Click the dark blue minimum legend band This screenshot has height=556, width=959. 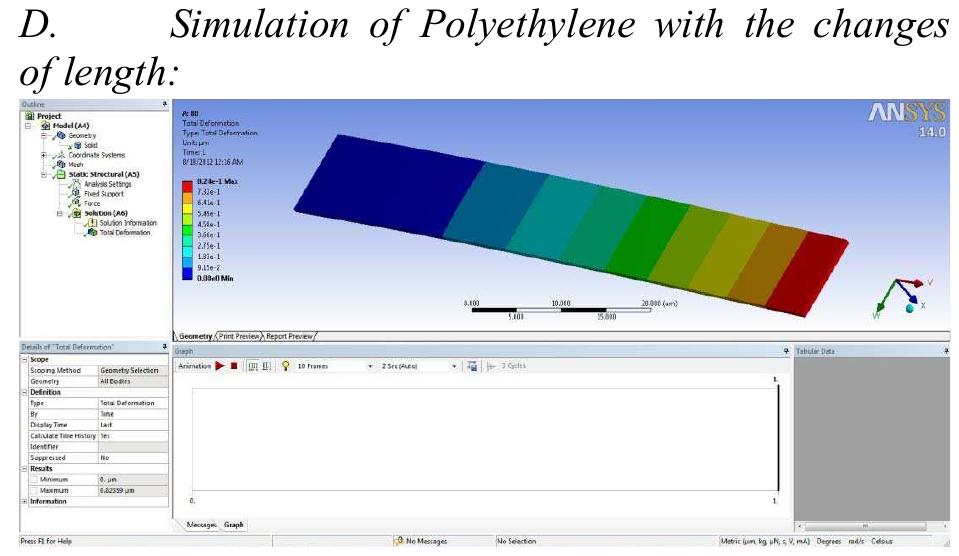point(187,273)
